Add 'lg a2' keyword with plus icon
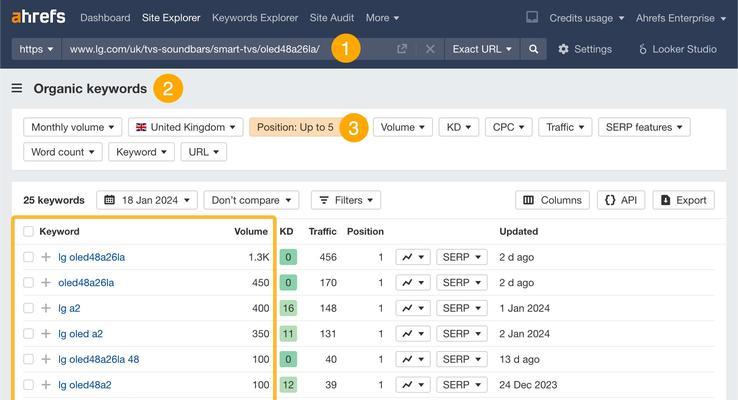 (46, 308)
